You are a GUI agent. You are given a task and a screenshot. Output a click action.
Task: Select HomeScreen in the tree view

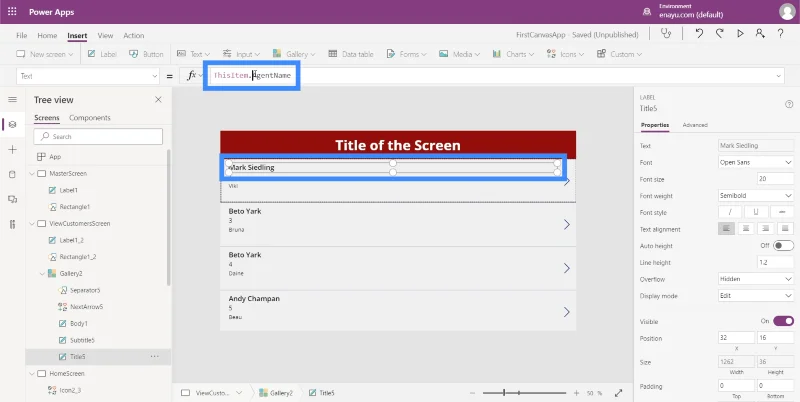coord(66,373)
